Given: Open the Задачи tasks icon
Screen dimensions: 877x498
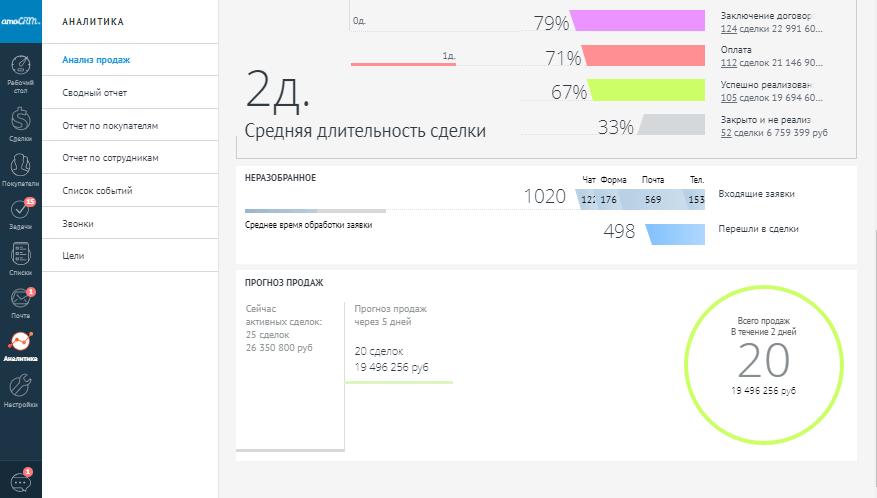Looking at the screenshot, I should click(x=20, y=212).
